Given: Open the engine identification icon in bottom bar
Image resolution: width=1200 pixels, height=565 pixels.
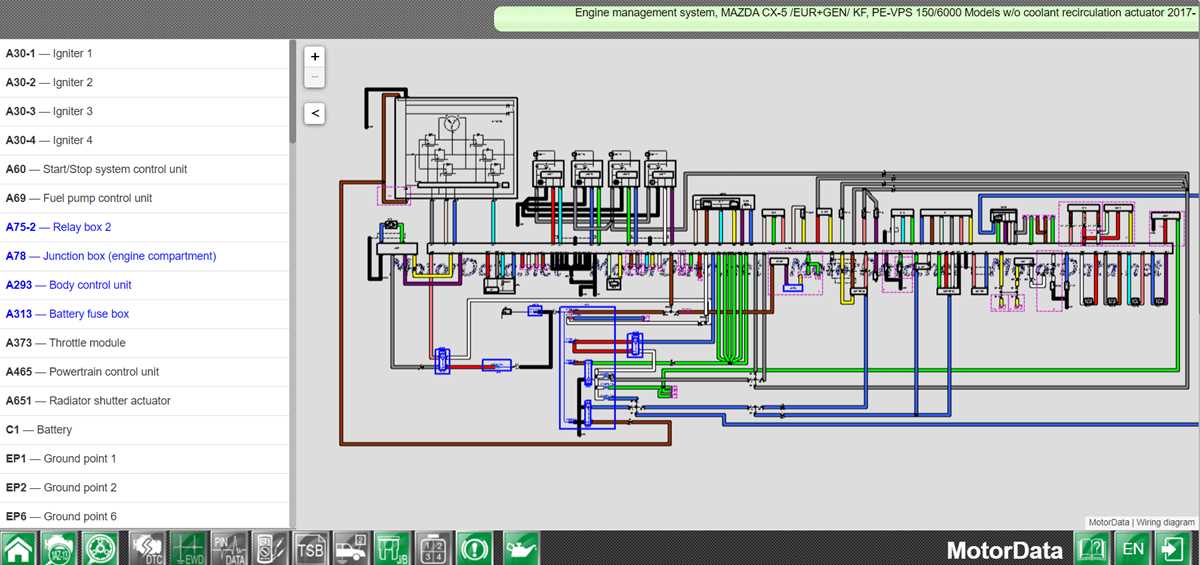Looking at the screenshot, I should click(x=58, y=548).
